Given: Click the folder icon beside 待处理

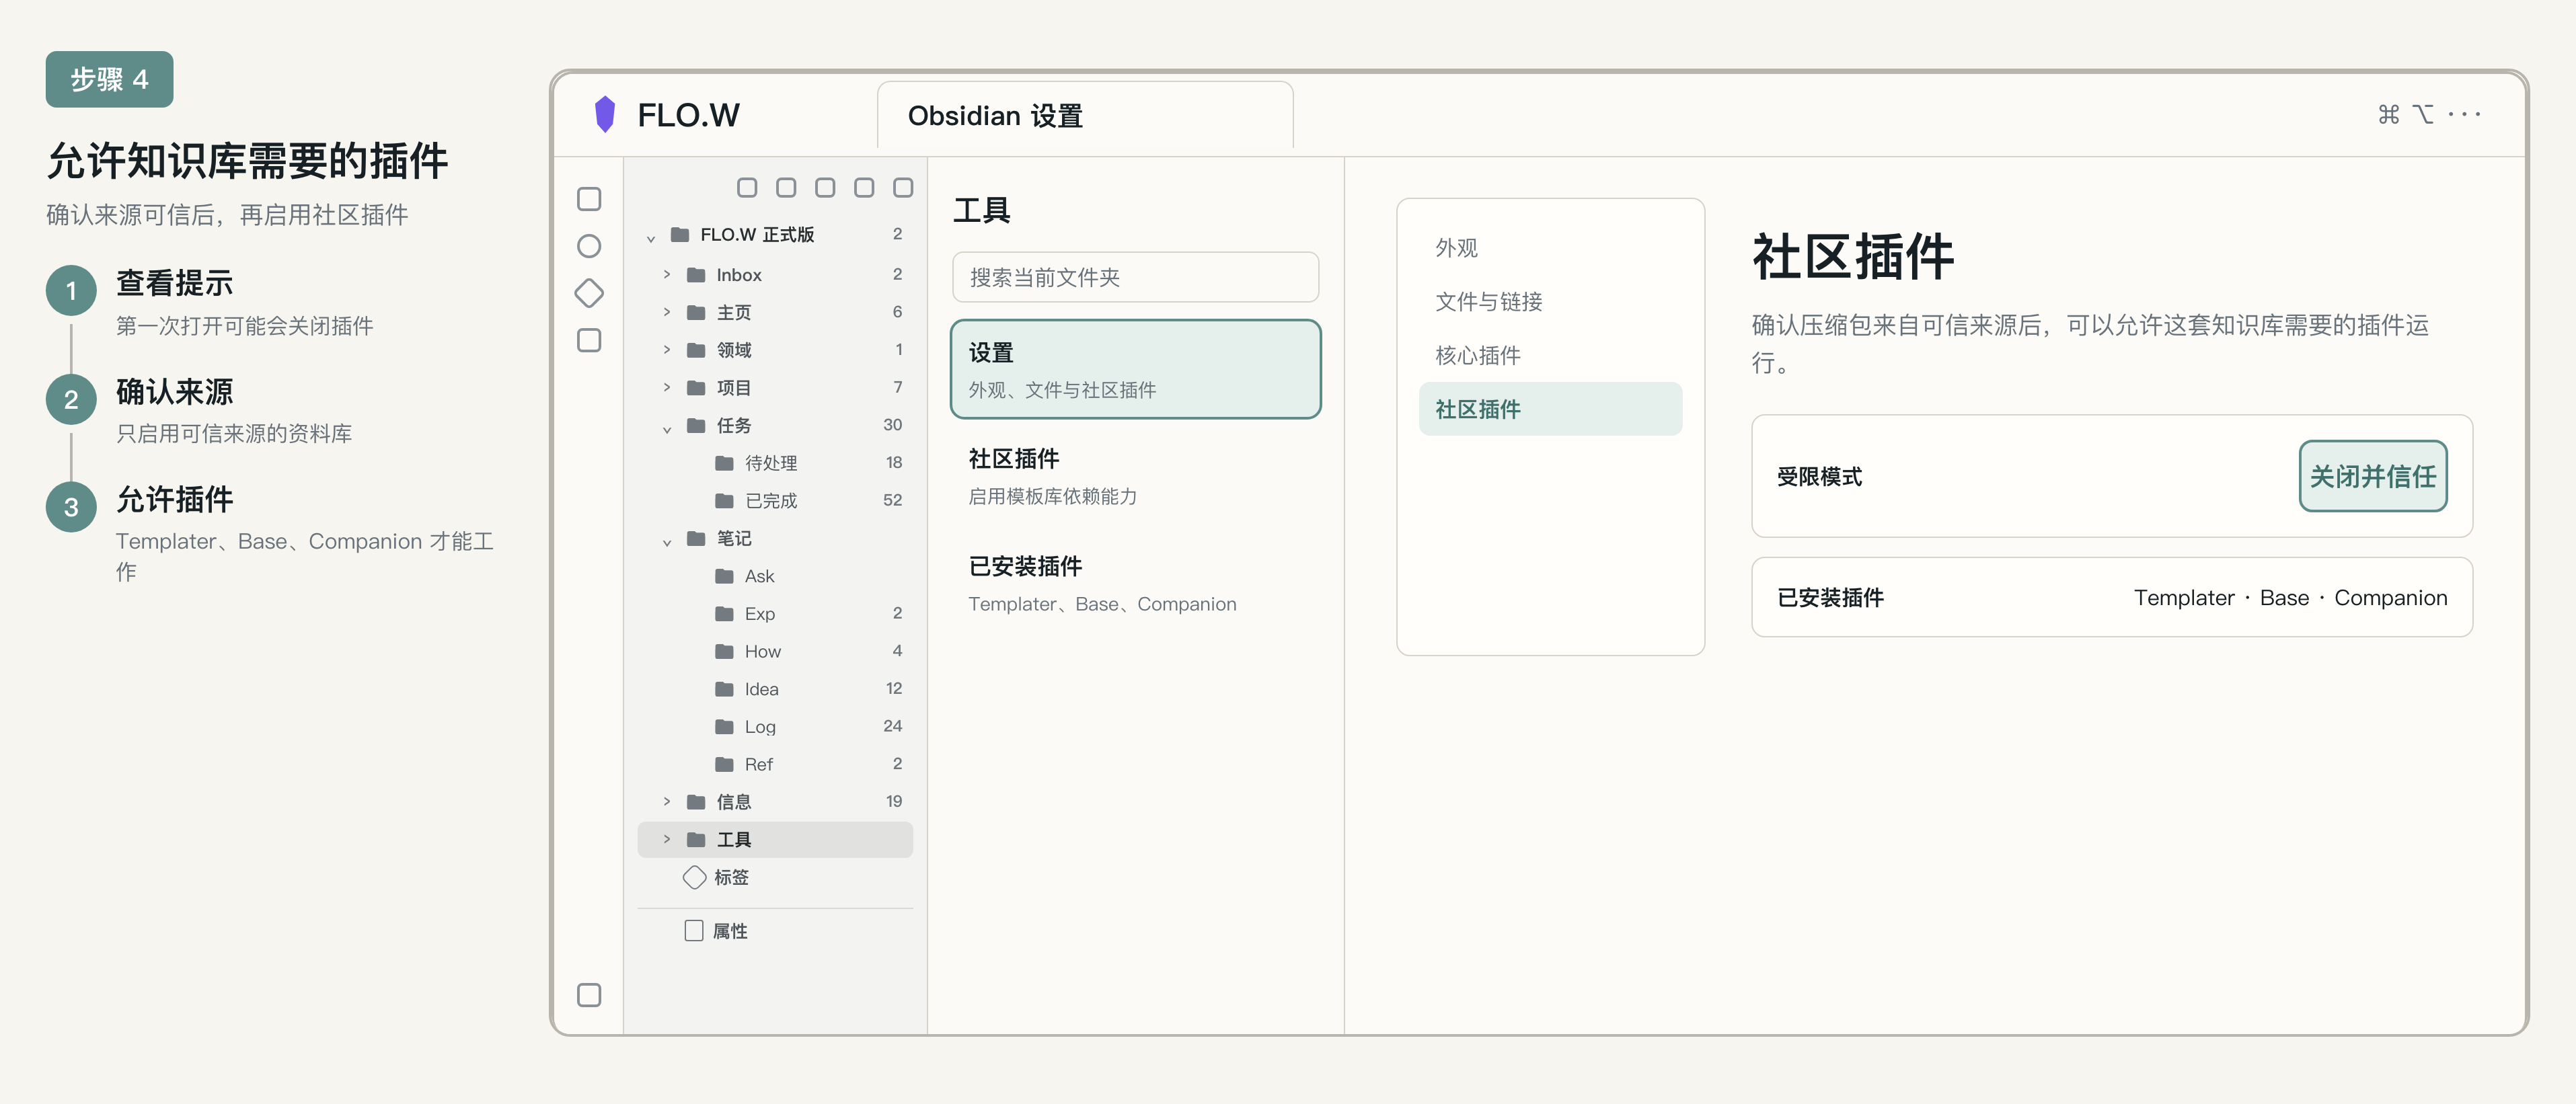Looking at the screenshot, I should coord(724,462).
